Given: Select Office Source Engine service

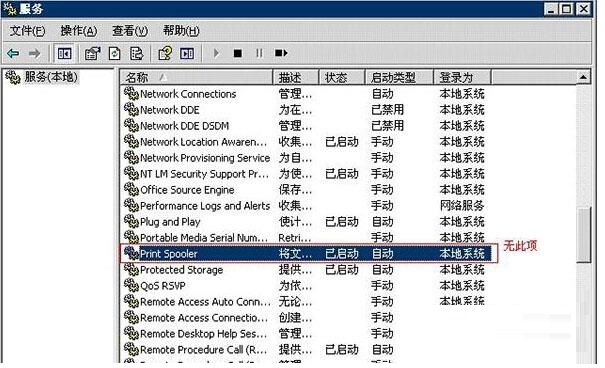Looking at the screenshot, I should [305, 190].
